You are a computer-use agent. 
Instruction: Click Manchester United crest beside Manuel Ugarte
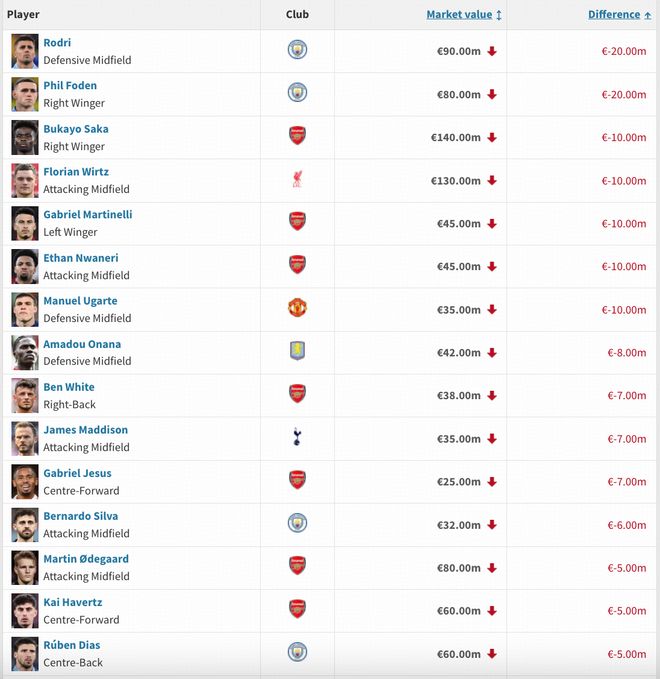297,308
